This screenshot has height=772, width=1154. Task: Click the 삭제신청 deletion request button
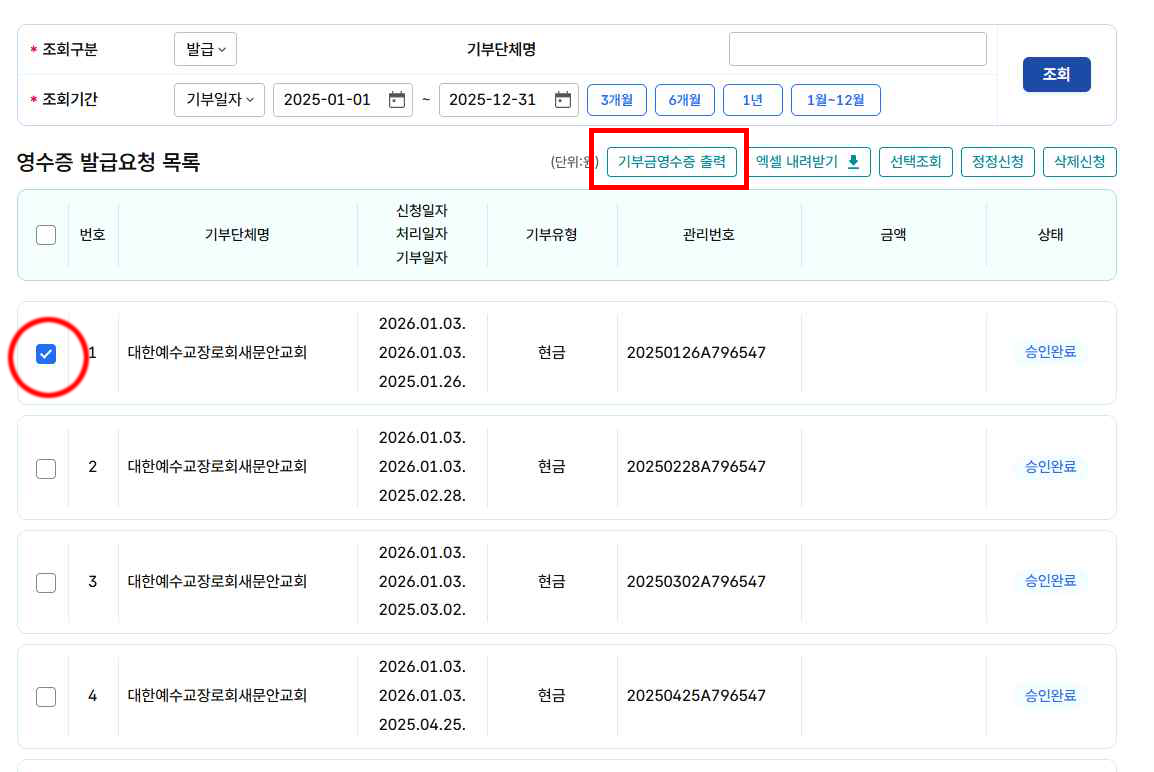(x=1079, y=162)
